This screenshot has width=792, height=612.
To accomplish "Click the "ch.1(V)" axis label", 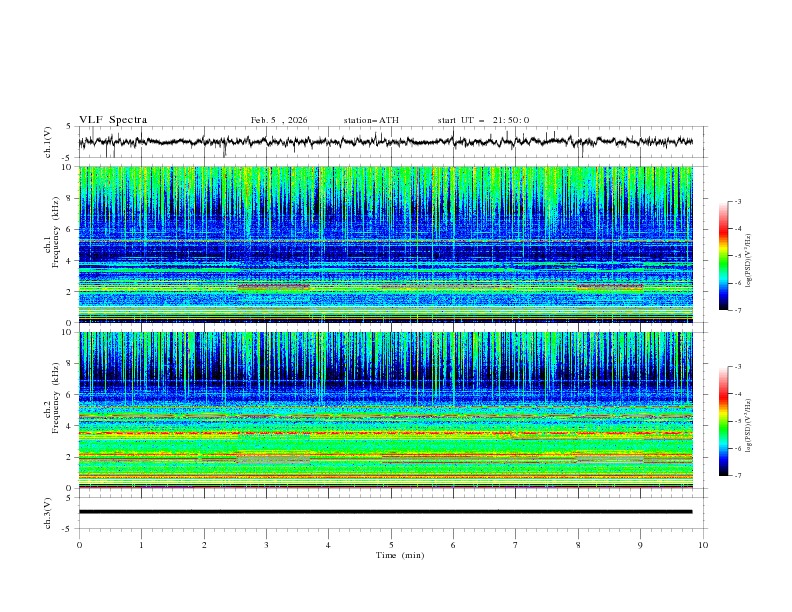I will pos(48,142).
